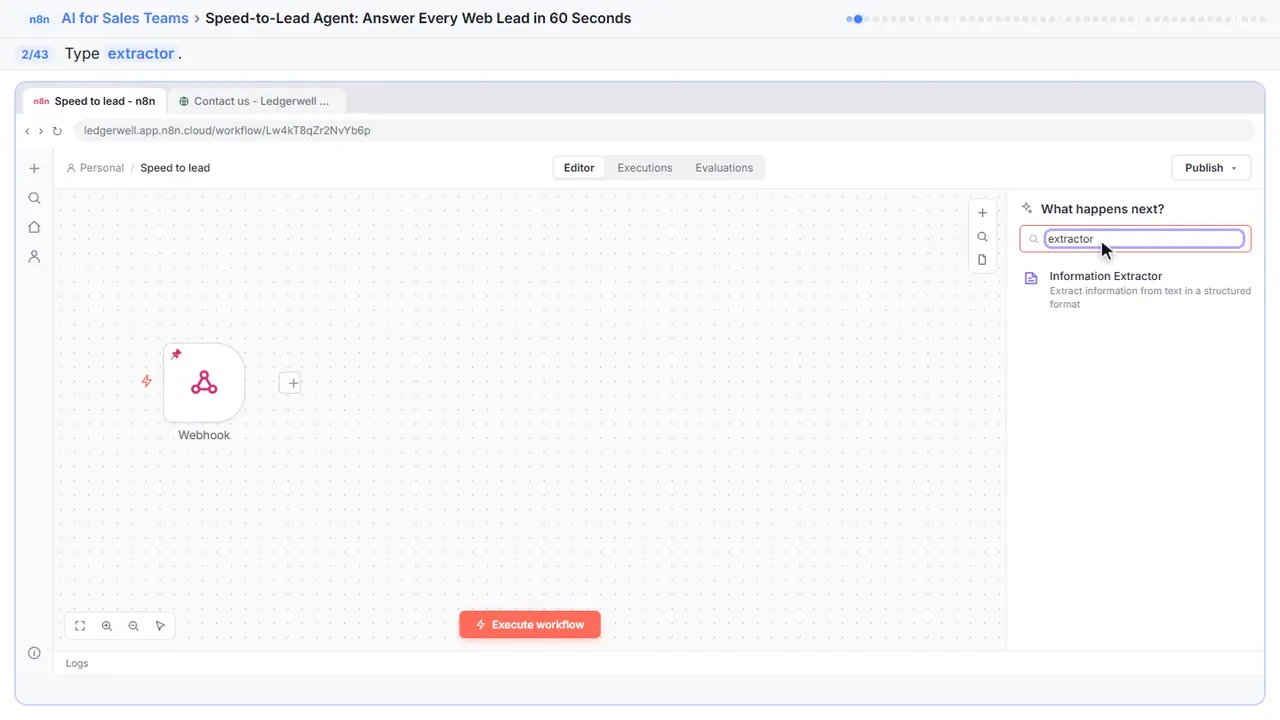This screenshot has width=1280, height=720.
Task: Open the Logs panel
Action: pos(77,663)
